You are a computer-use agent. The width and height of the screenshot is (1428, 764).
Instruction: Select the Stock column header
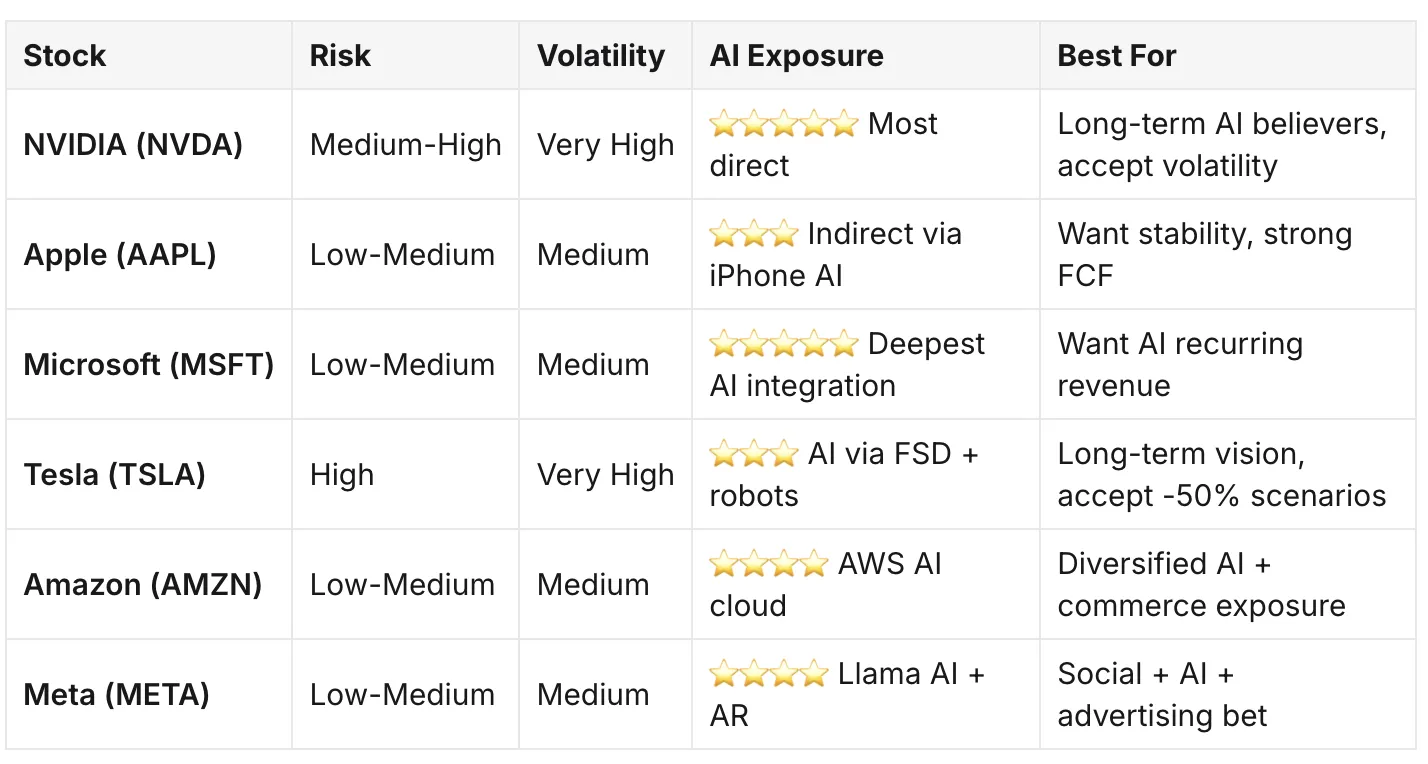(x=65, y=56)
